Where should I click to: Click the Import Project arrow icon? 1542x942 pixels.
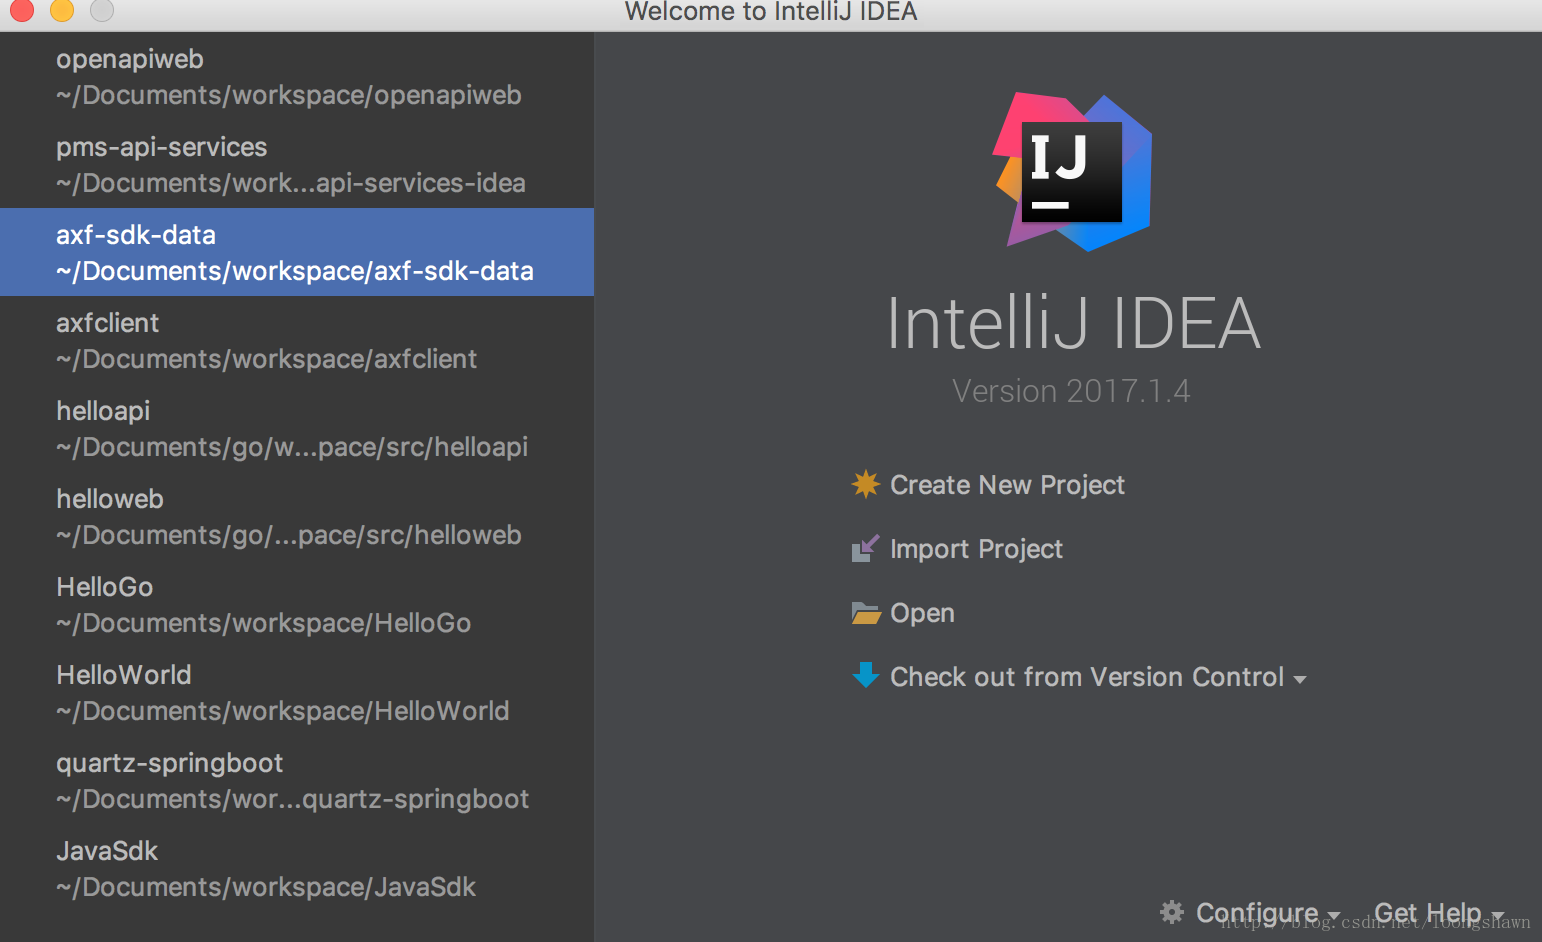[x=865, y=549]
